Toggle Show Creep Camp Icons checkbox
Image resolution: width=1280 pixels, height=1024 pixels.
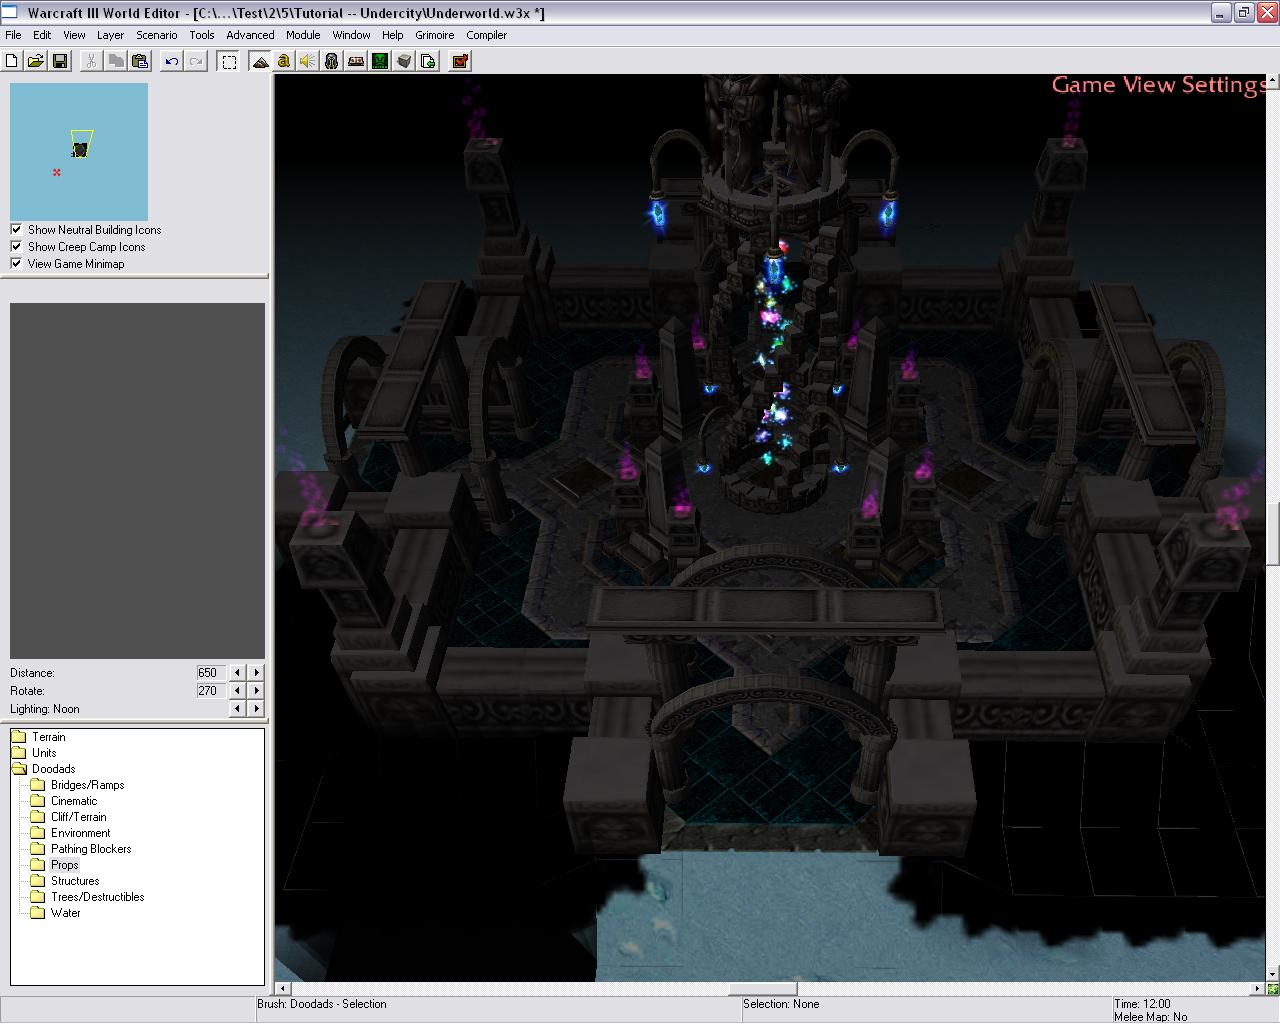[17, 246]
